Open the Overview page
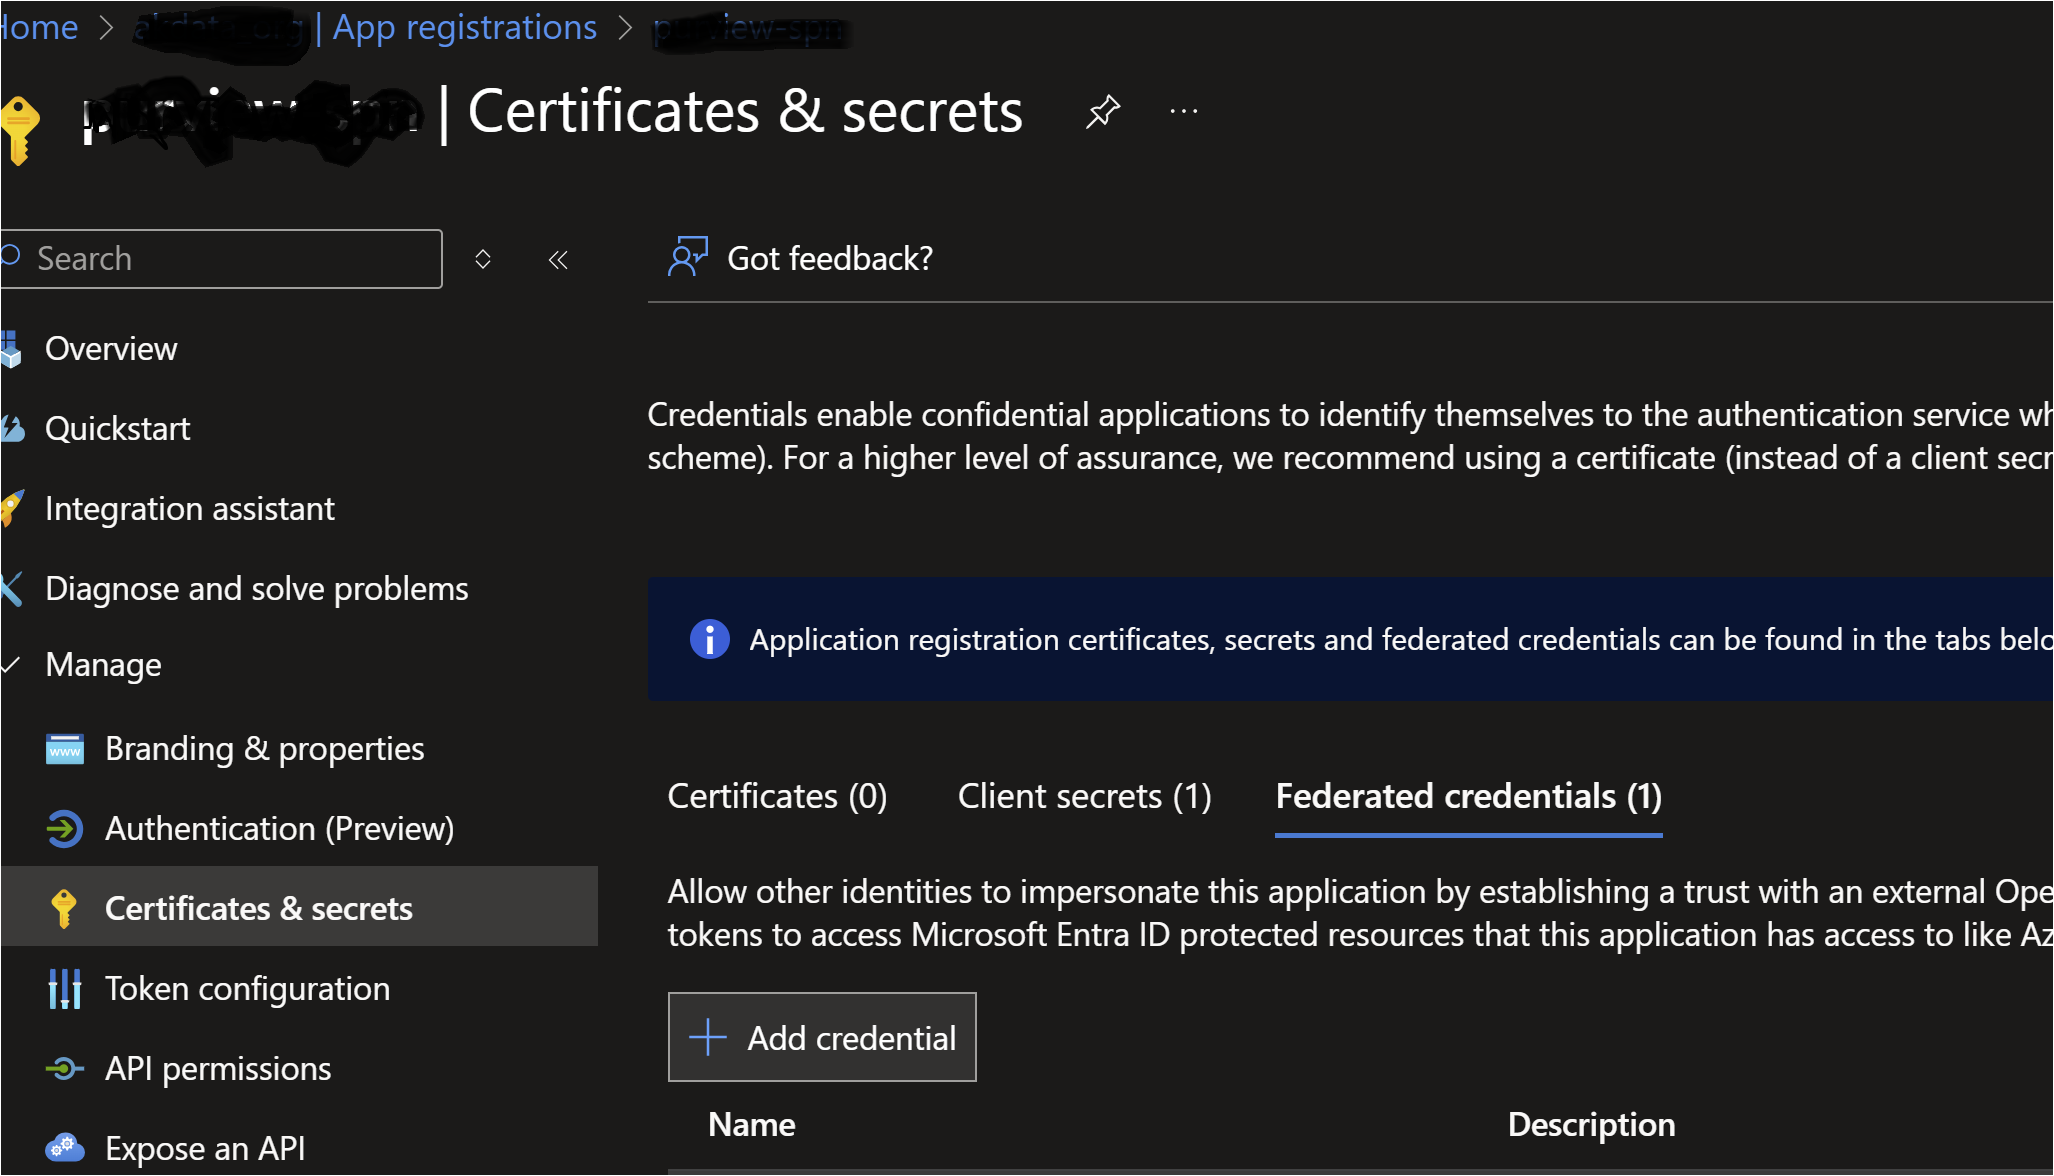This screenshot has width=2054, height=1176. pyautogui.click(x=111, y=348)
